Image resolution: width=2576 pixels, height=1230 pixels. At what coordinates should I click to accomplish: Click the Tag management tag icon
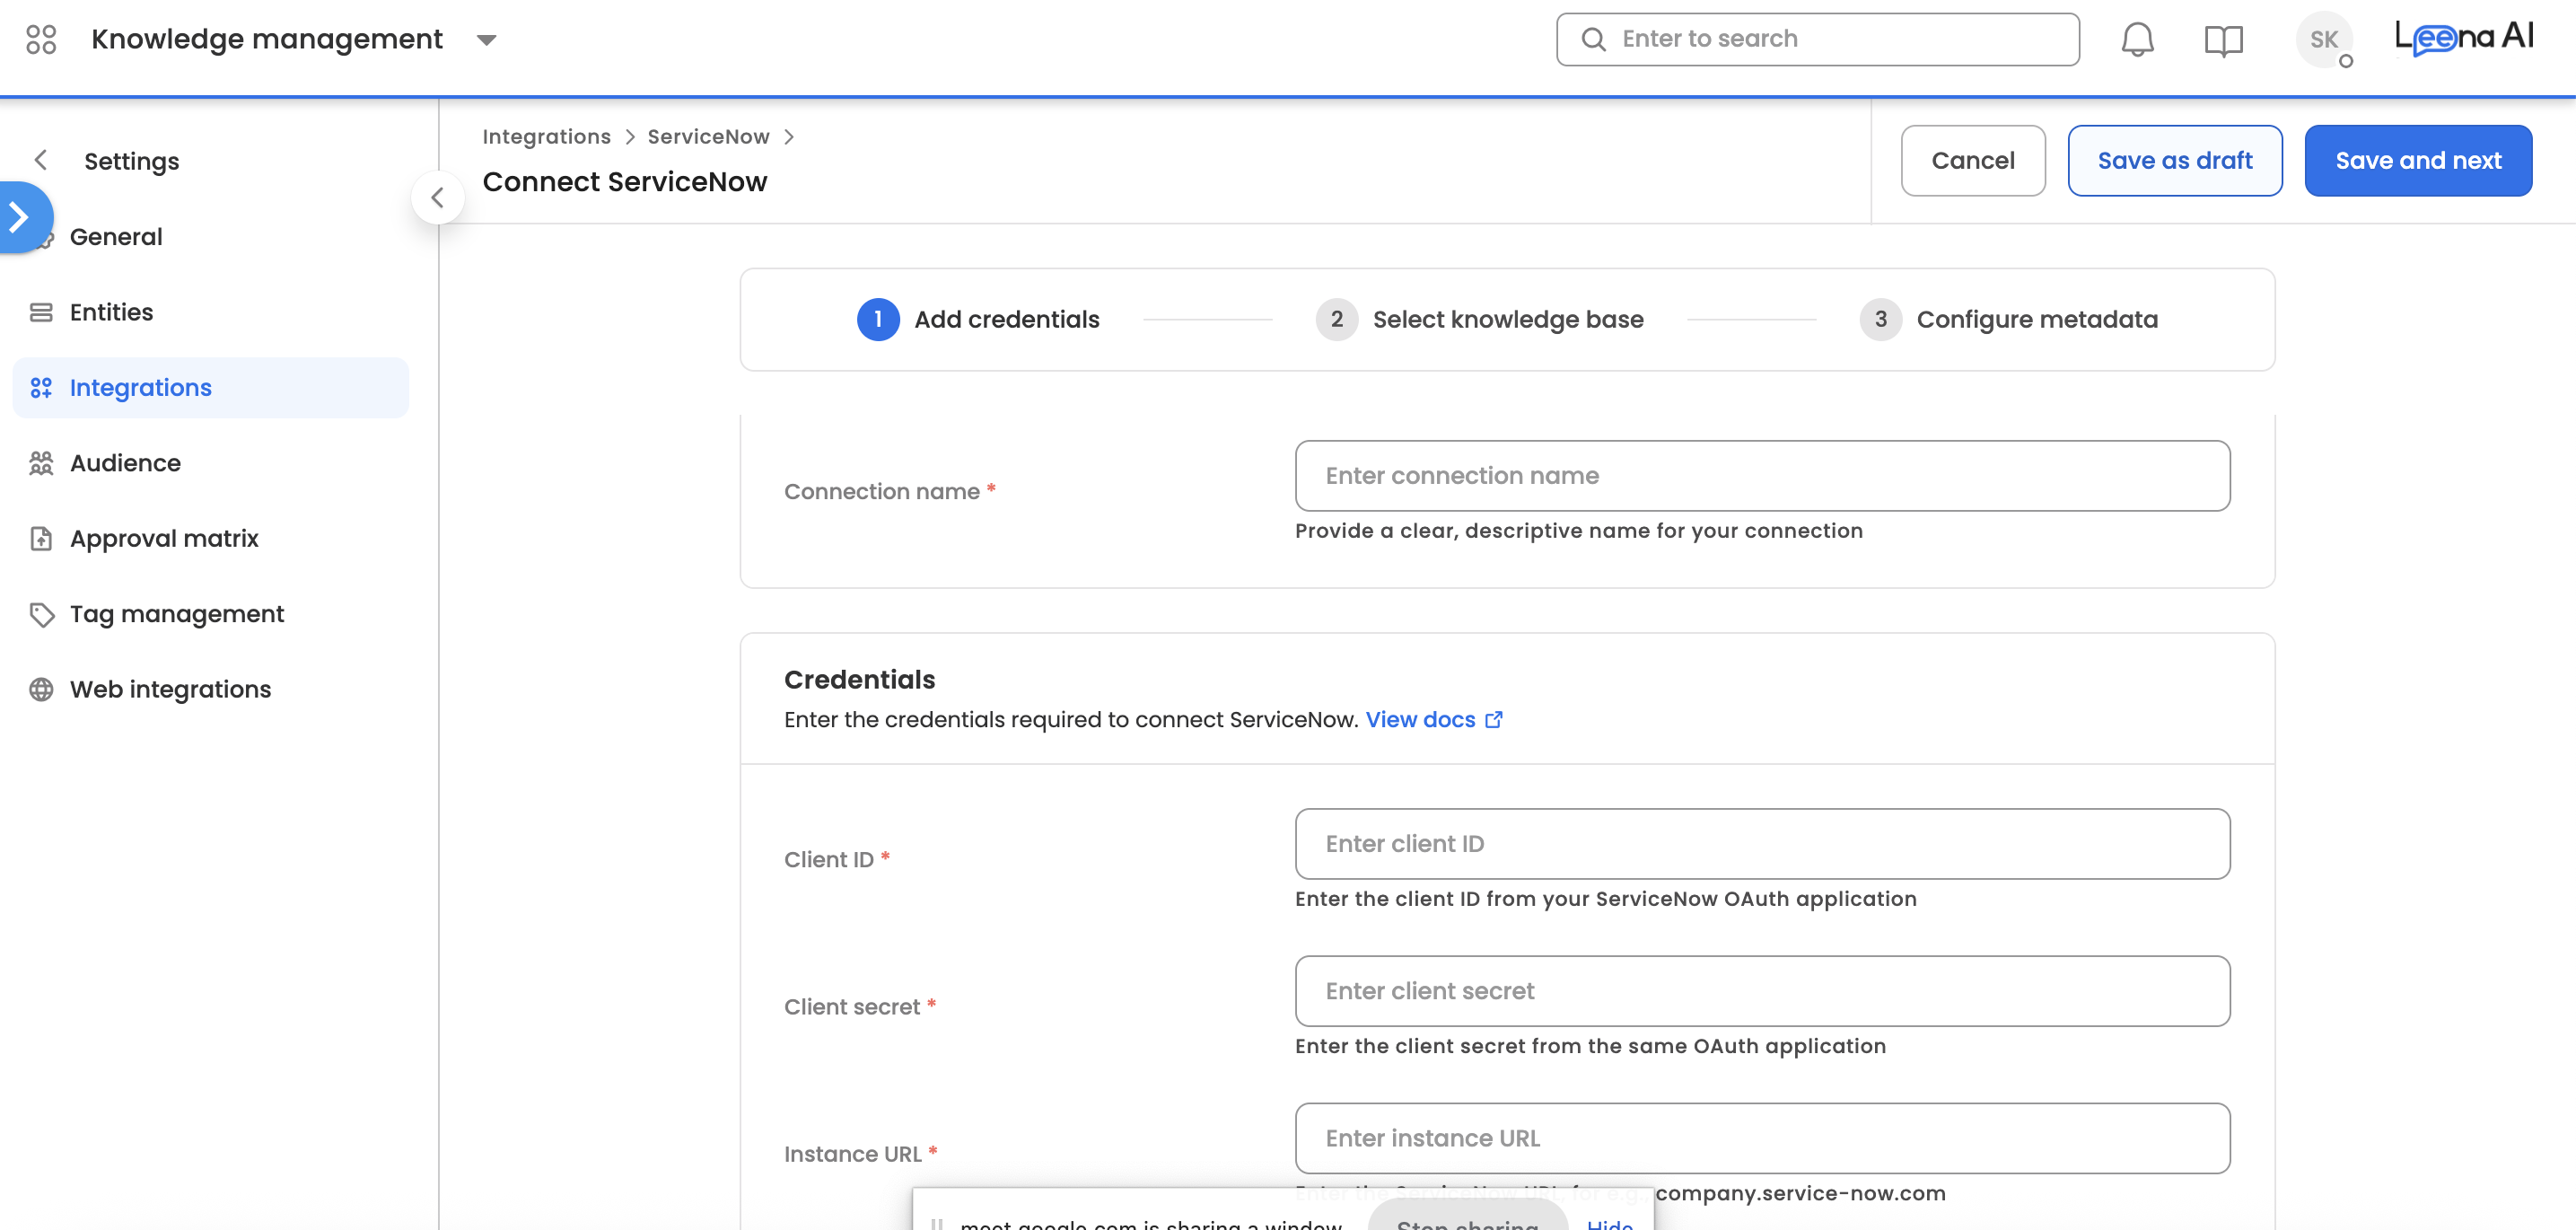click(41, 614)
